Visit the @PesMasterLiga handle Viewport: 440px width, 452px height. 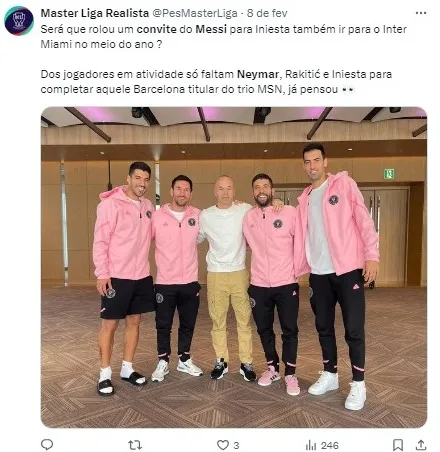pyautogui.click(x=195, y=13)
